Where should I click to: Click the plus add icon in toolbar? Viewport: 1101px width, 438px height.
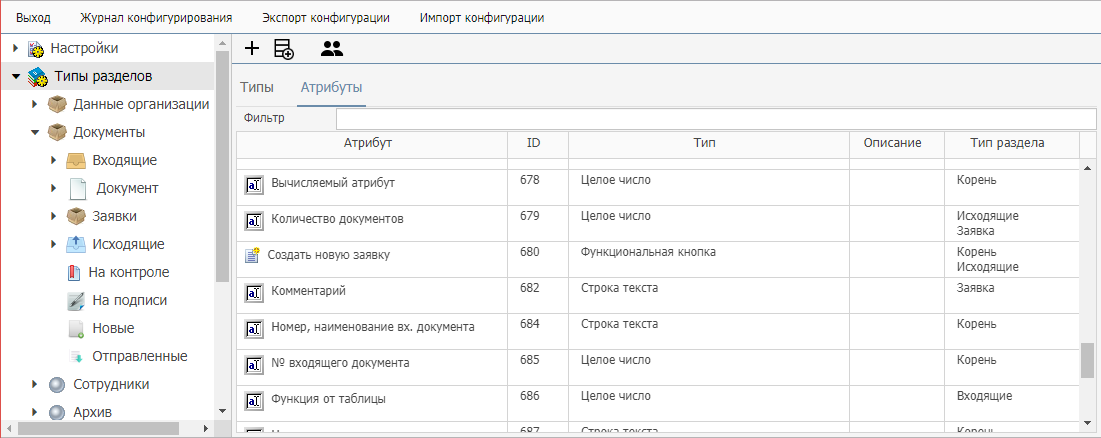[x=252, y=48]
